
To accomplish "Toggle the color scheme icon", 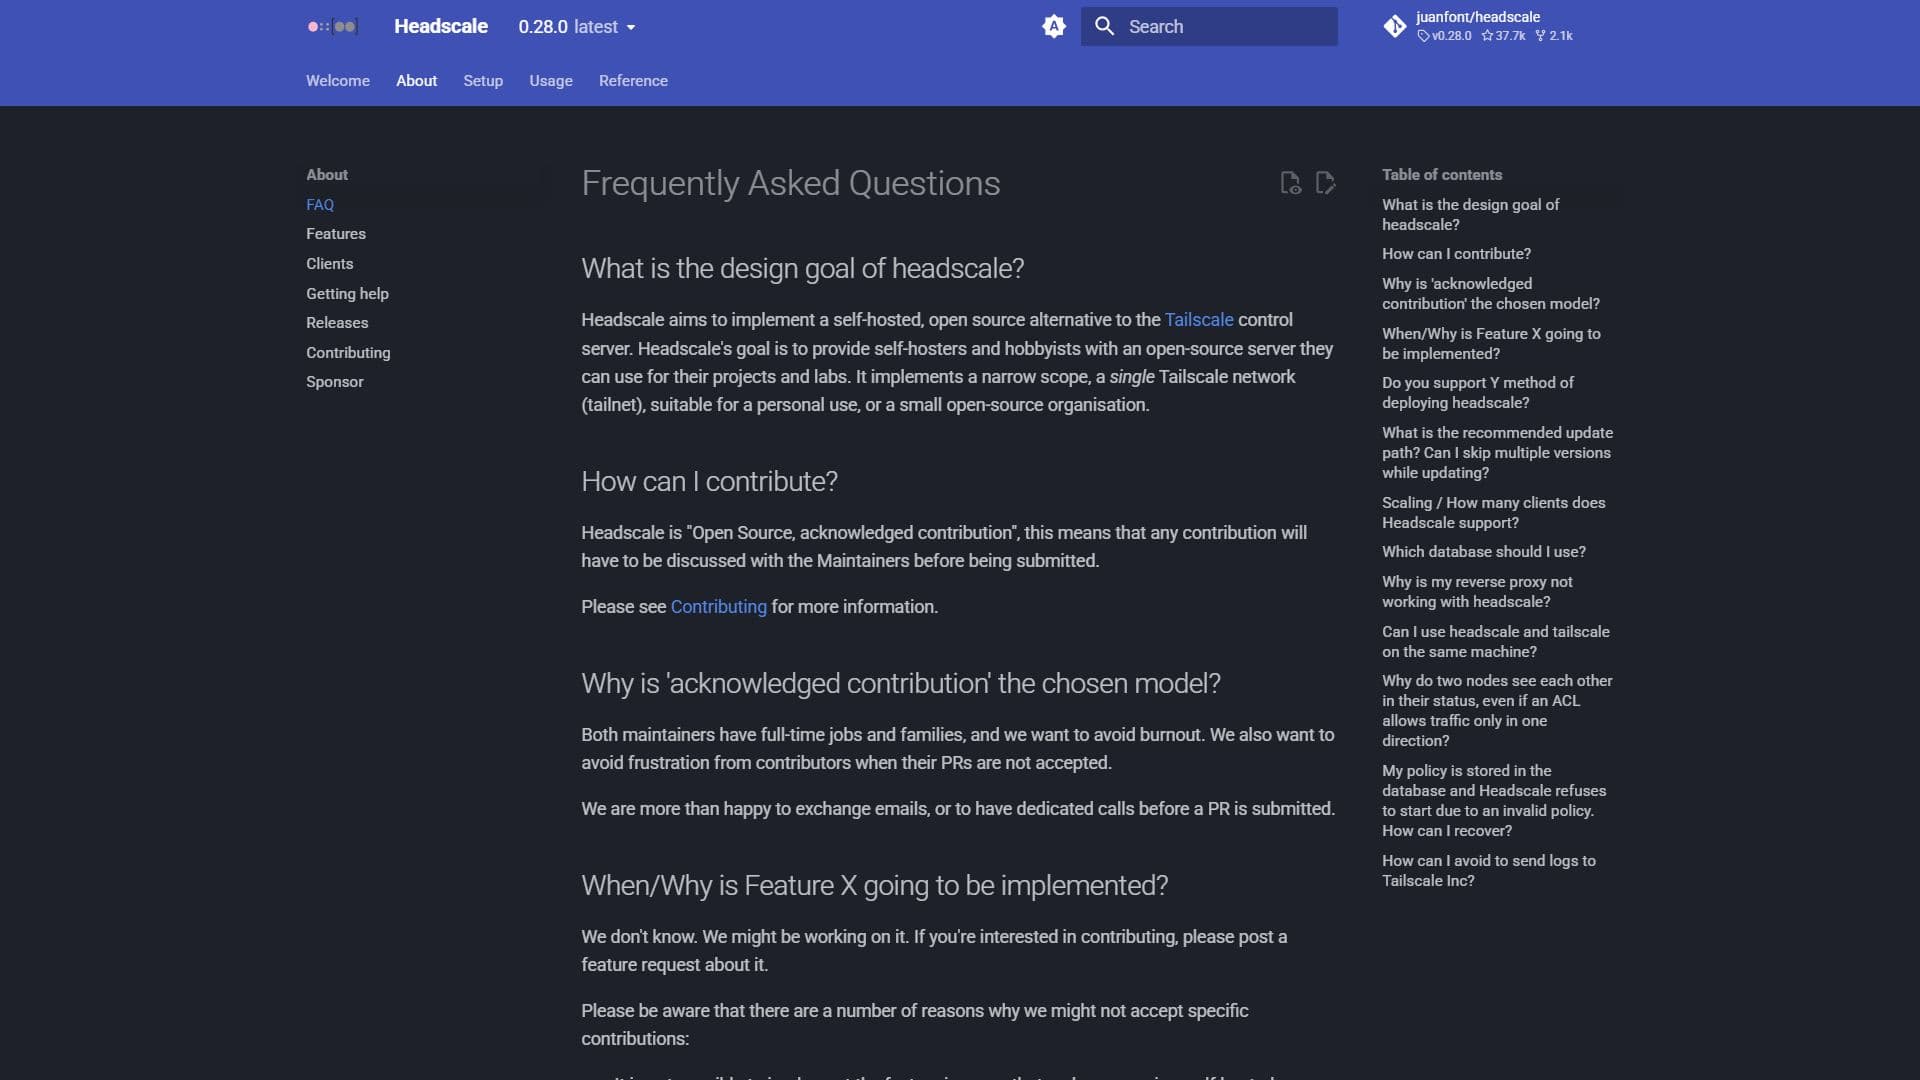I will (x=1054, y=27).
